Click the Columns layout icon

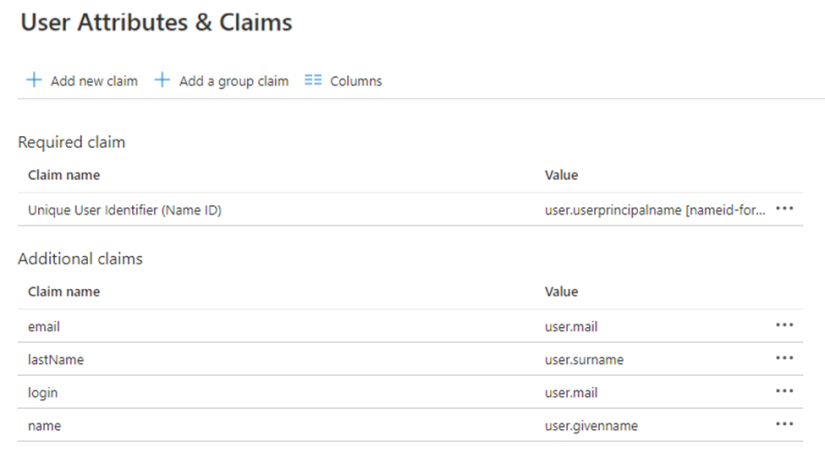(x=312, y=81)
